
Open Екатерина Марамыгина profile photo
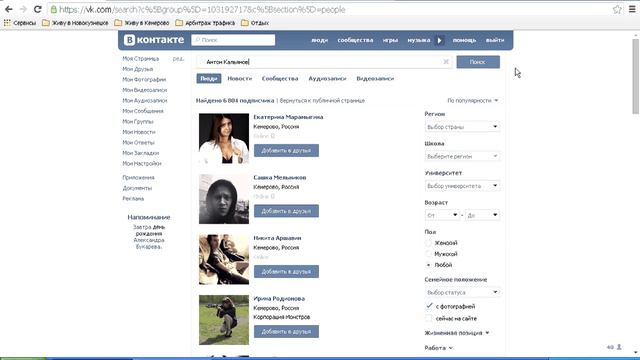point(224,138)
